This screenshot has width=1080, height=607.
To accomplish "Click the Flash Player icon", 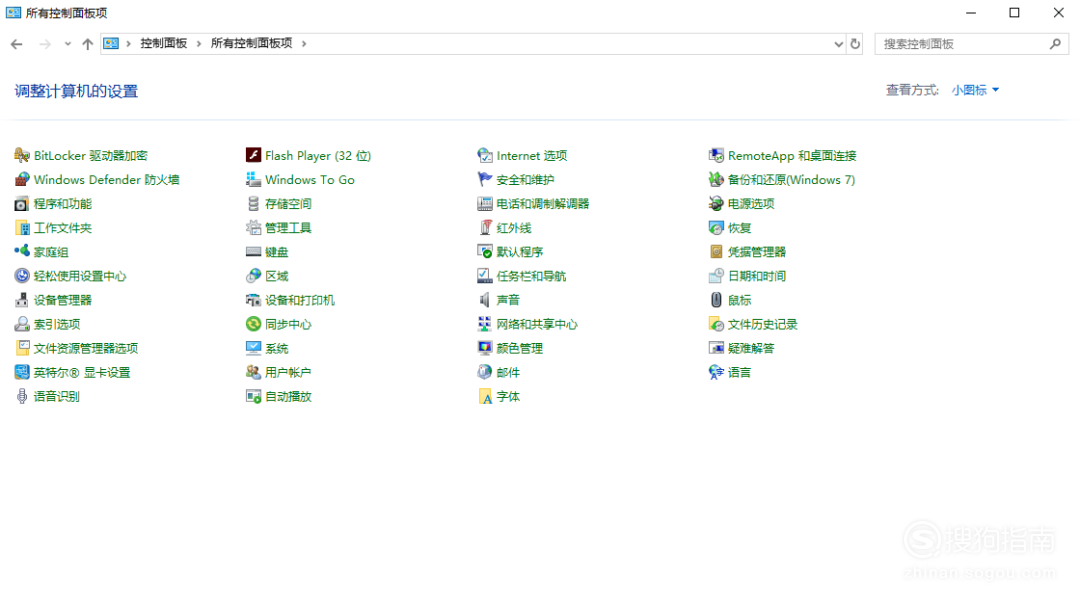I will coord(253,156).
